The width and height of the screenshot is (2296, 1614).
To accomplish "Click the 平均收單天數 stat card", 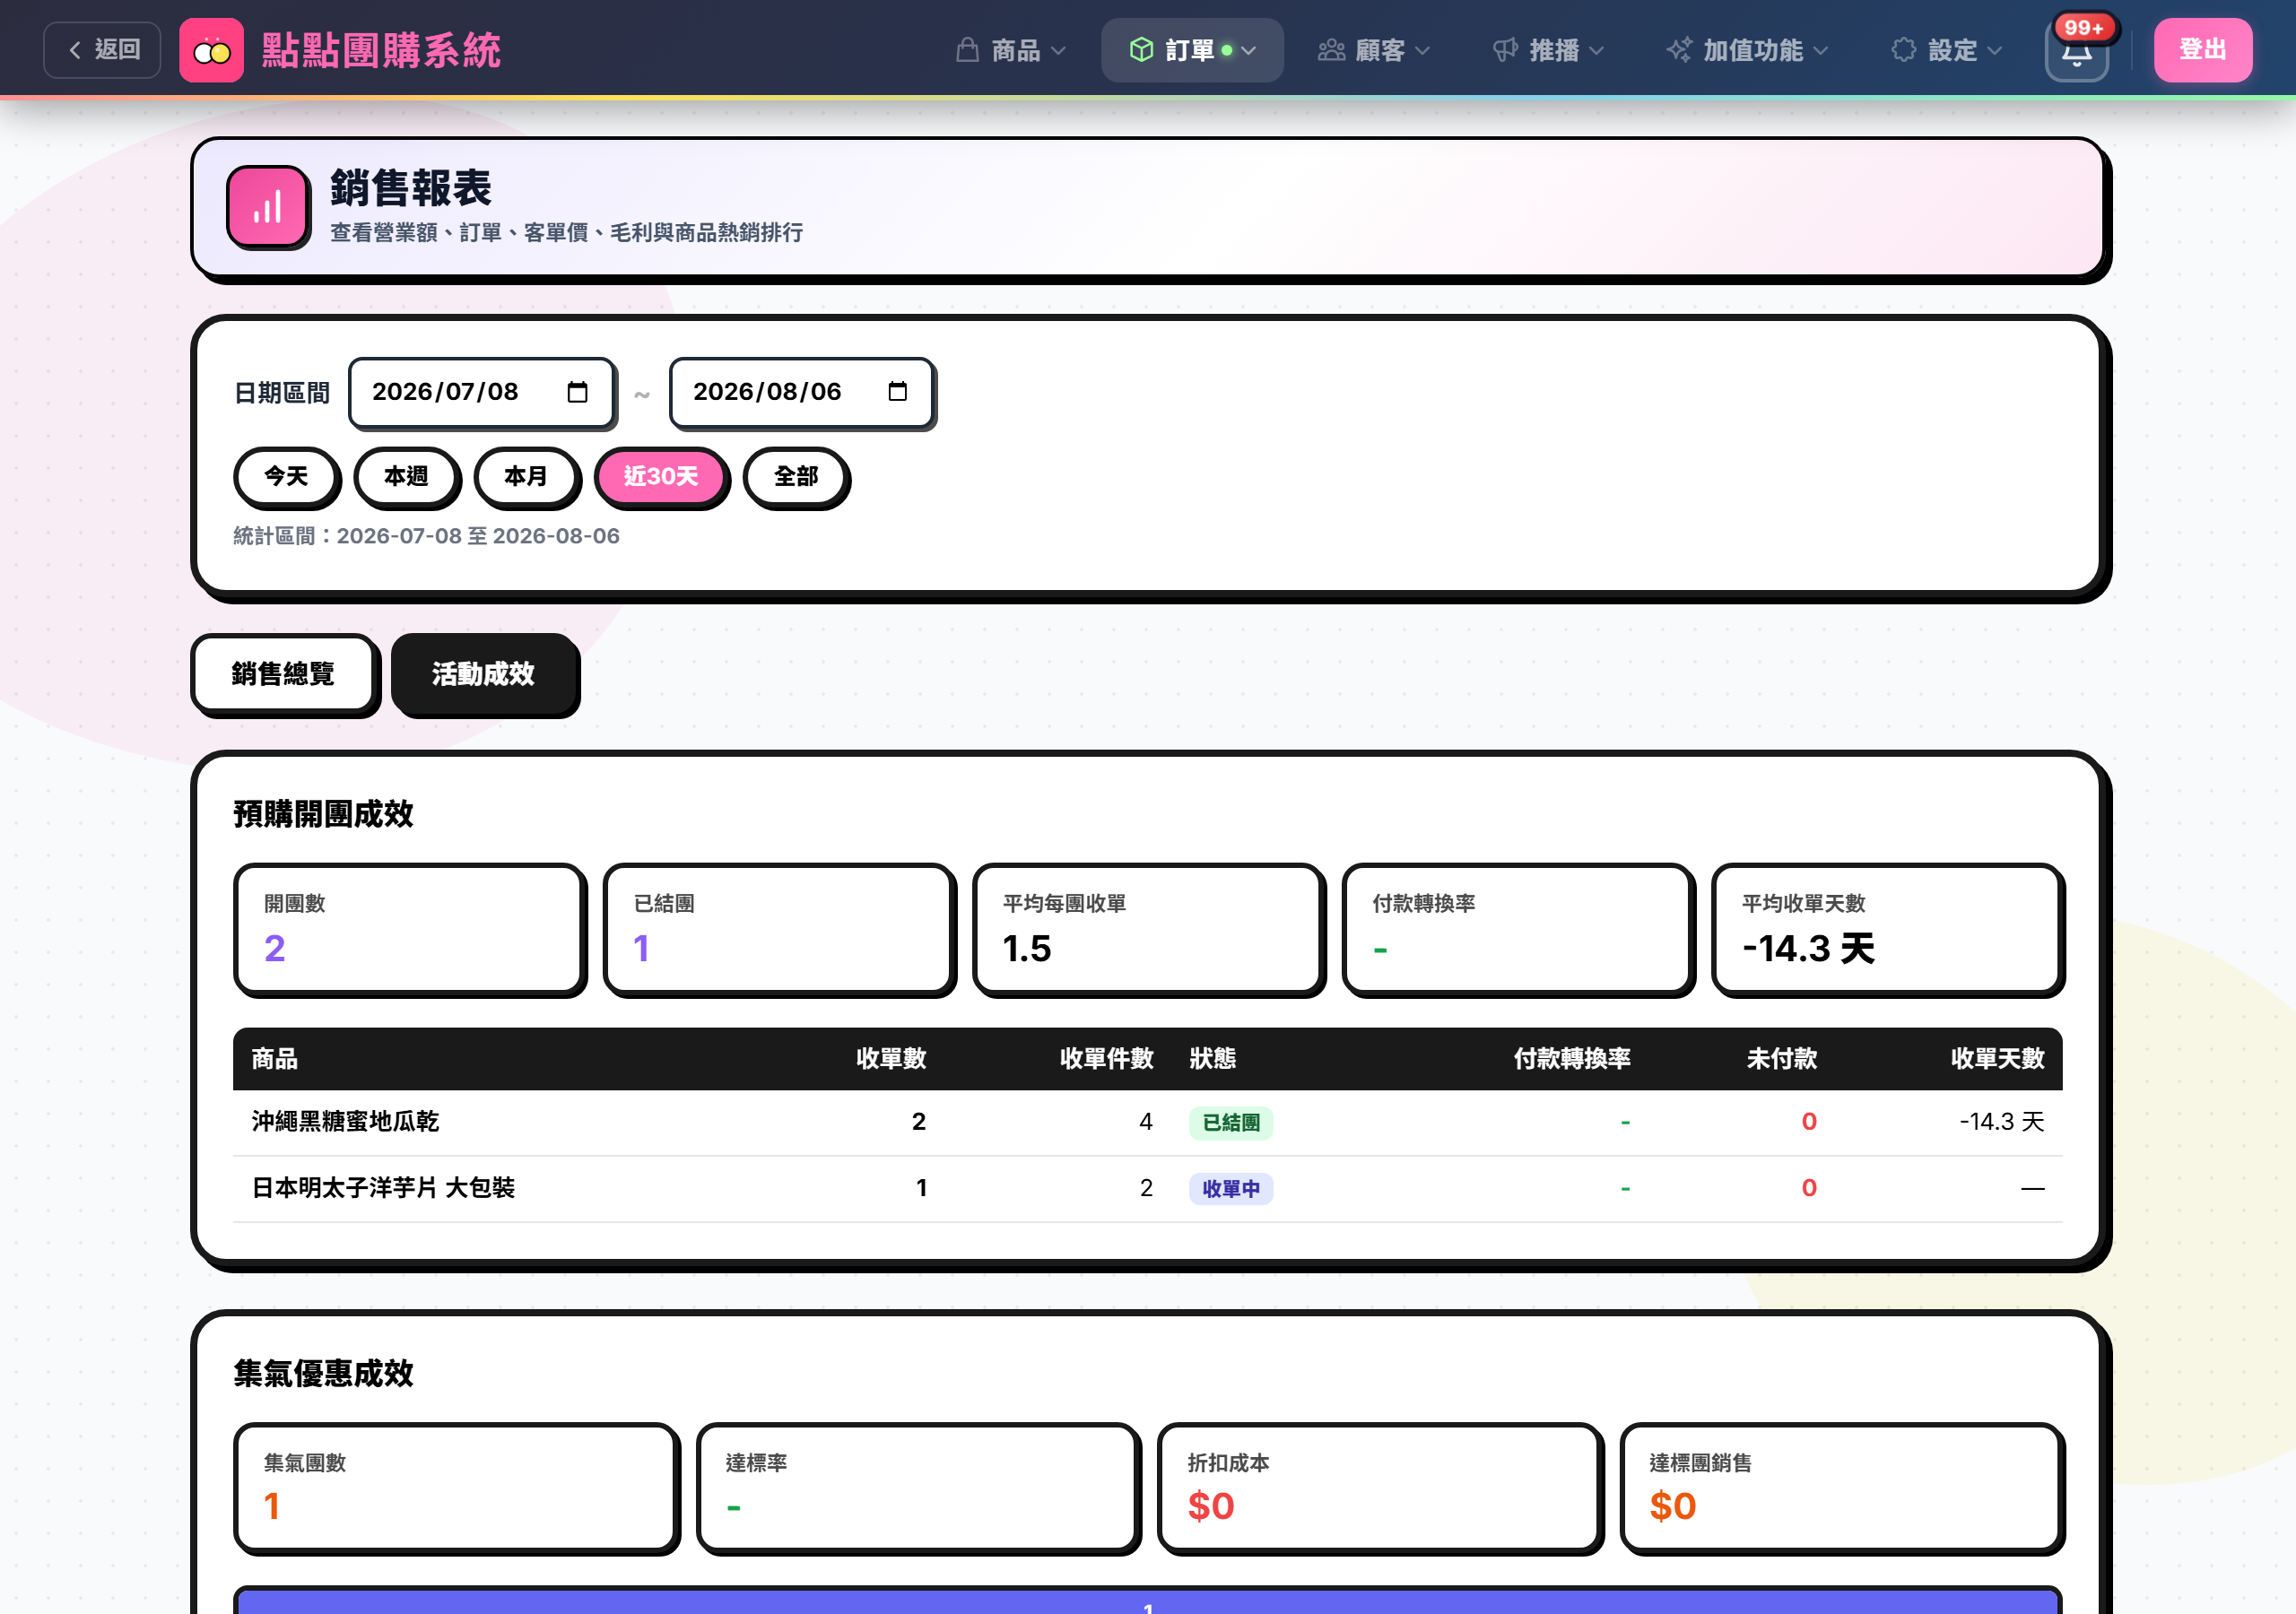I will point(1887,928).
